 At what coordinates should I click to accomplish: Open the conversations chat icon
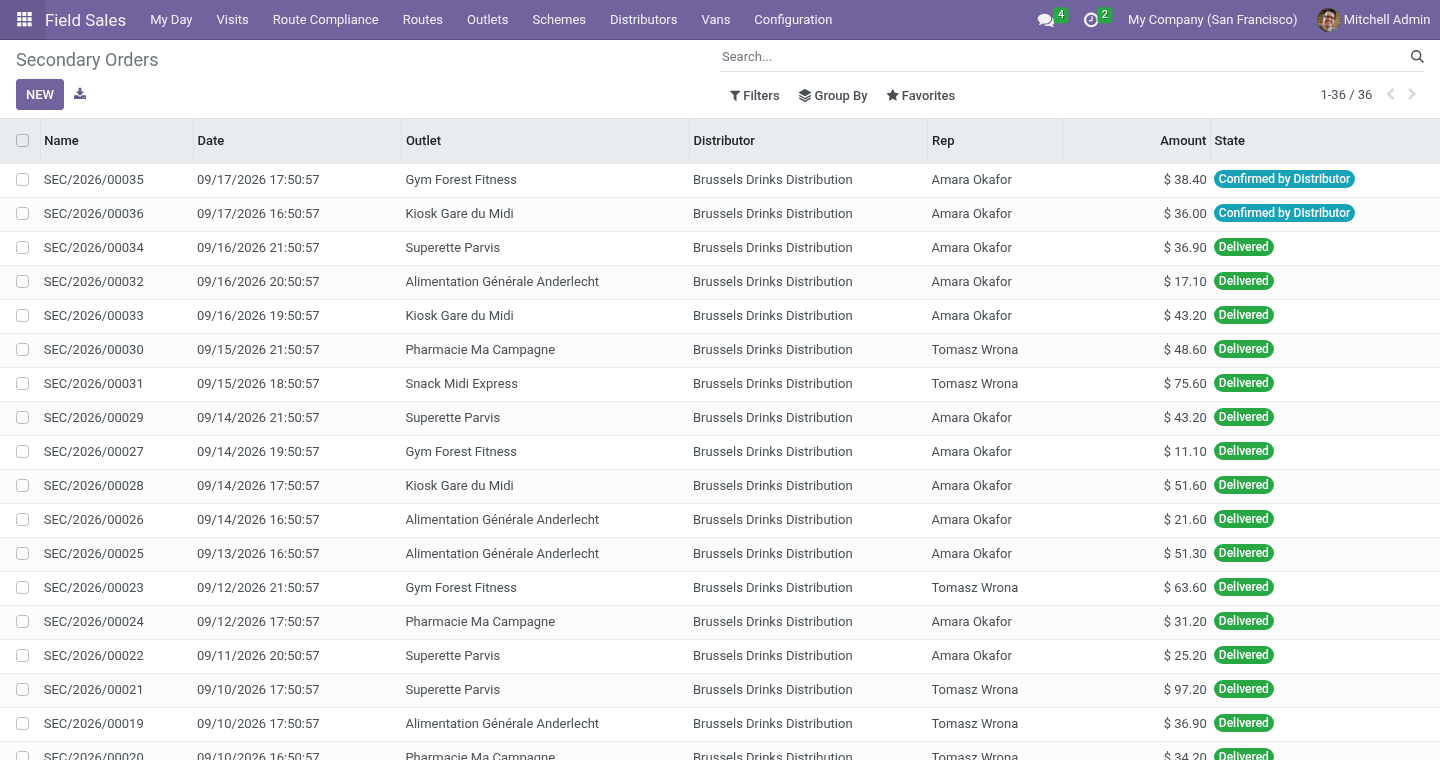click(1046, 20)
